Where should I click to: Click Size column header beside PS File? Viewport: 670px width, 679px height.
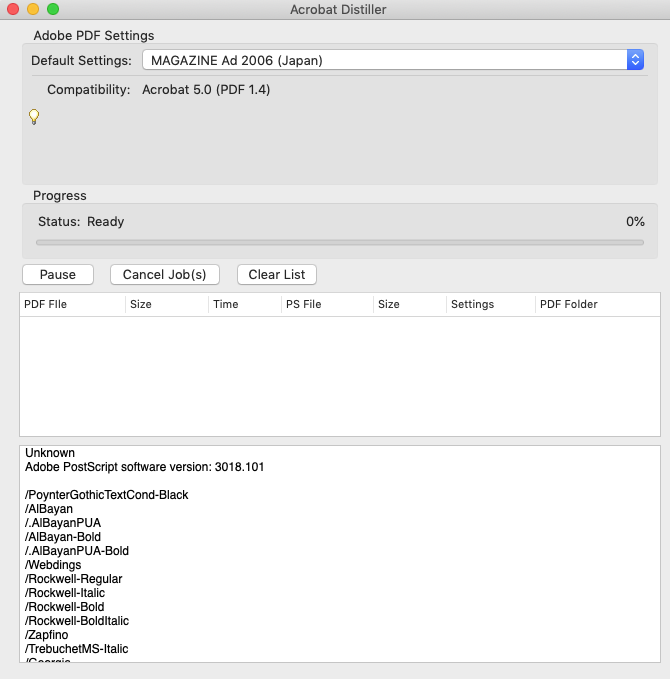[407, 304]
